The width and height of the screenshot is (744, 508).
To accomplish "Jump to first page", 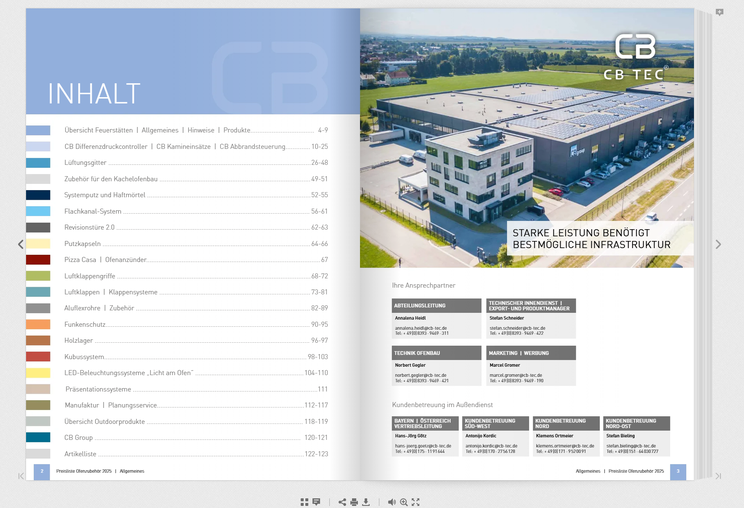I will (20, 476).
